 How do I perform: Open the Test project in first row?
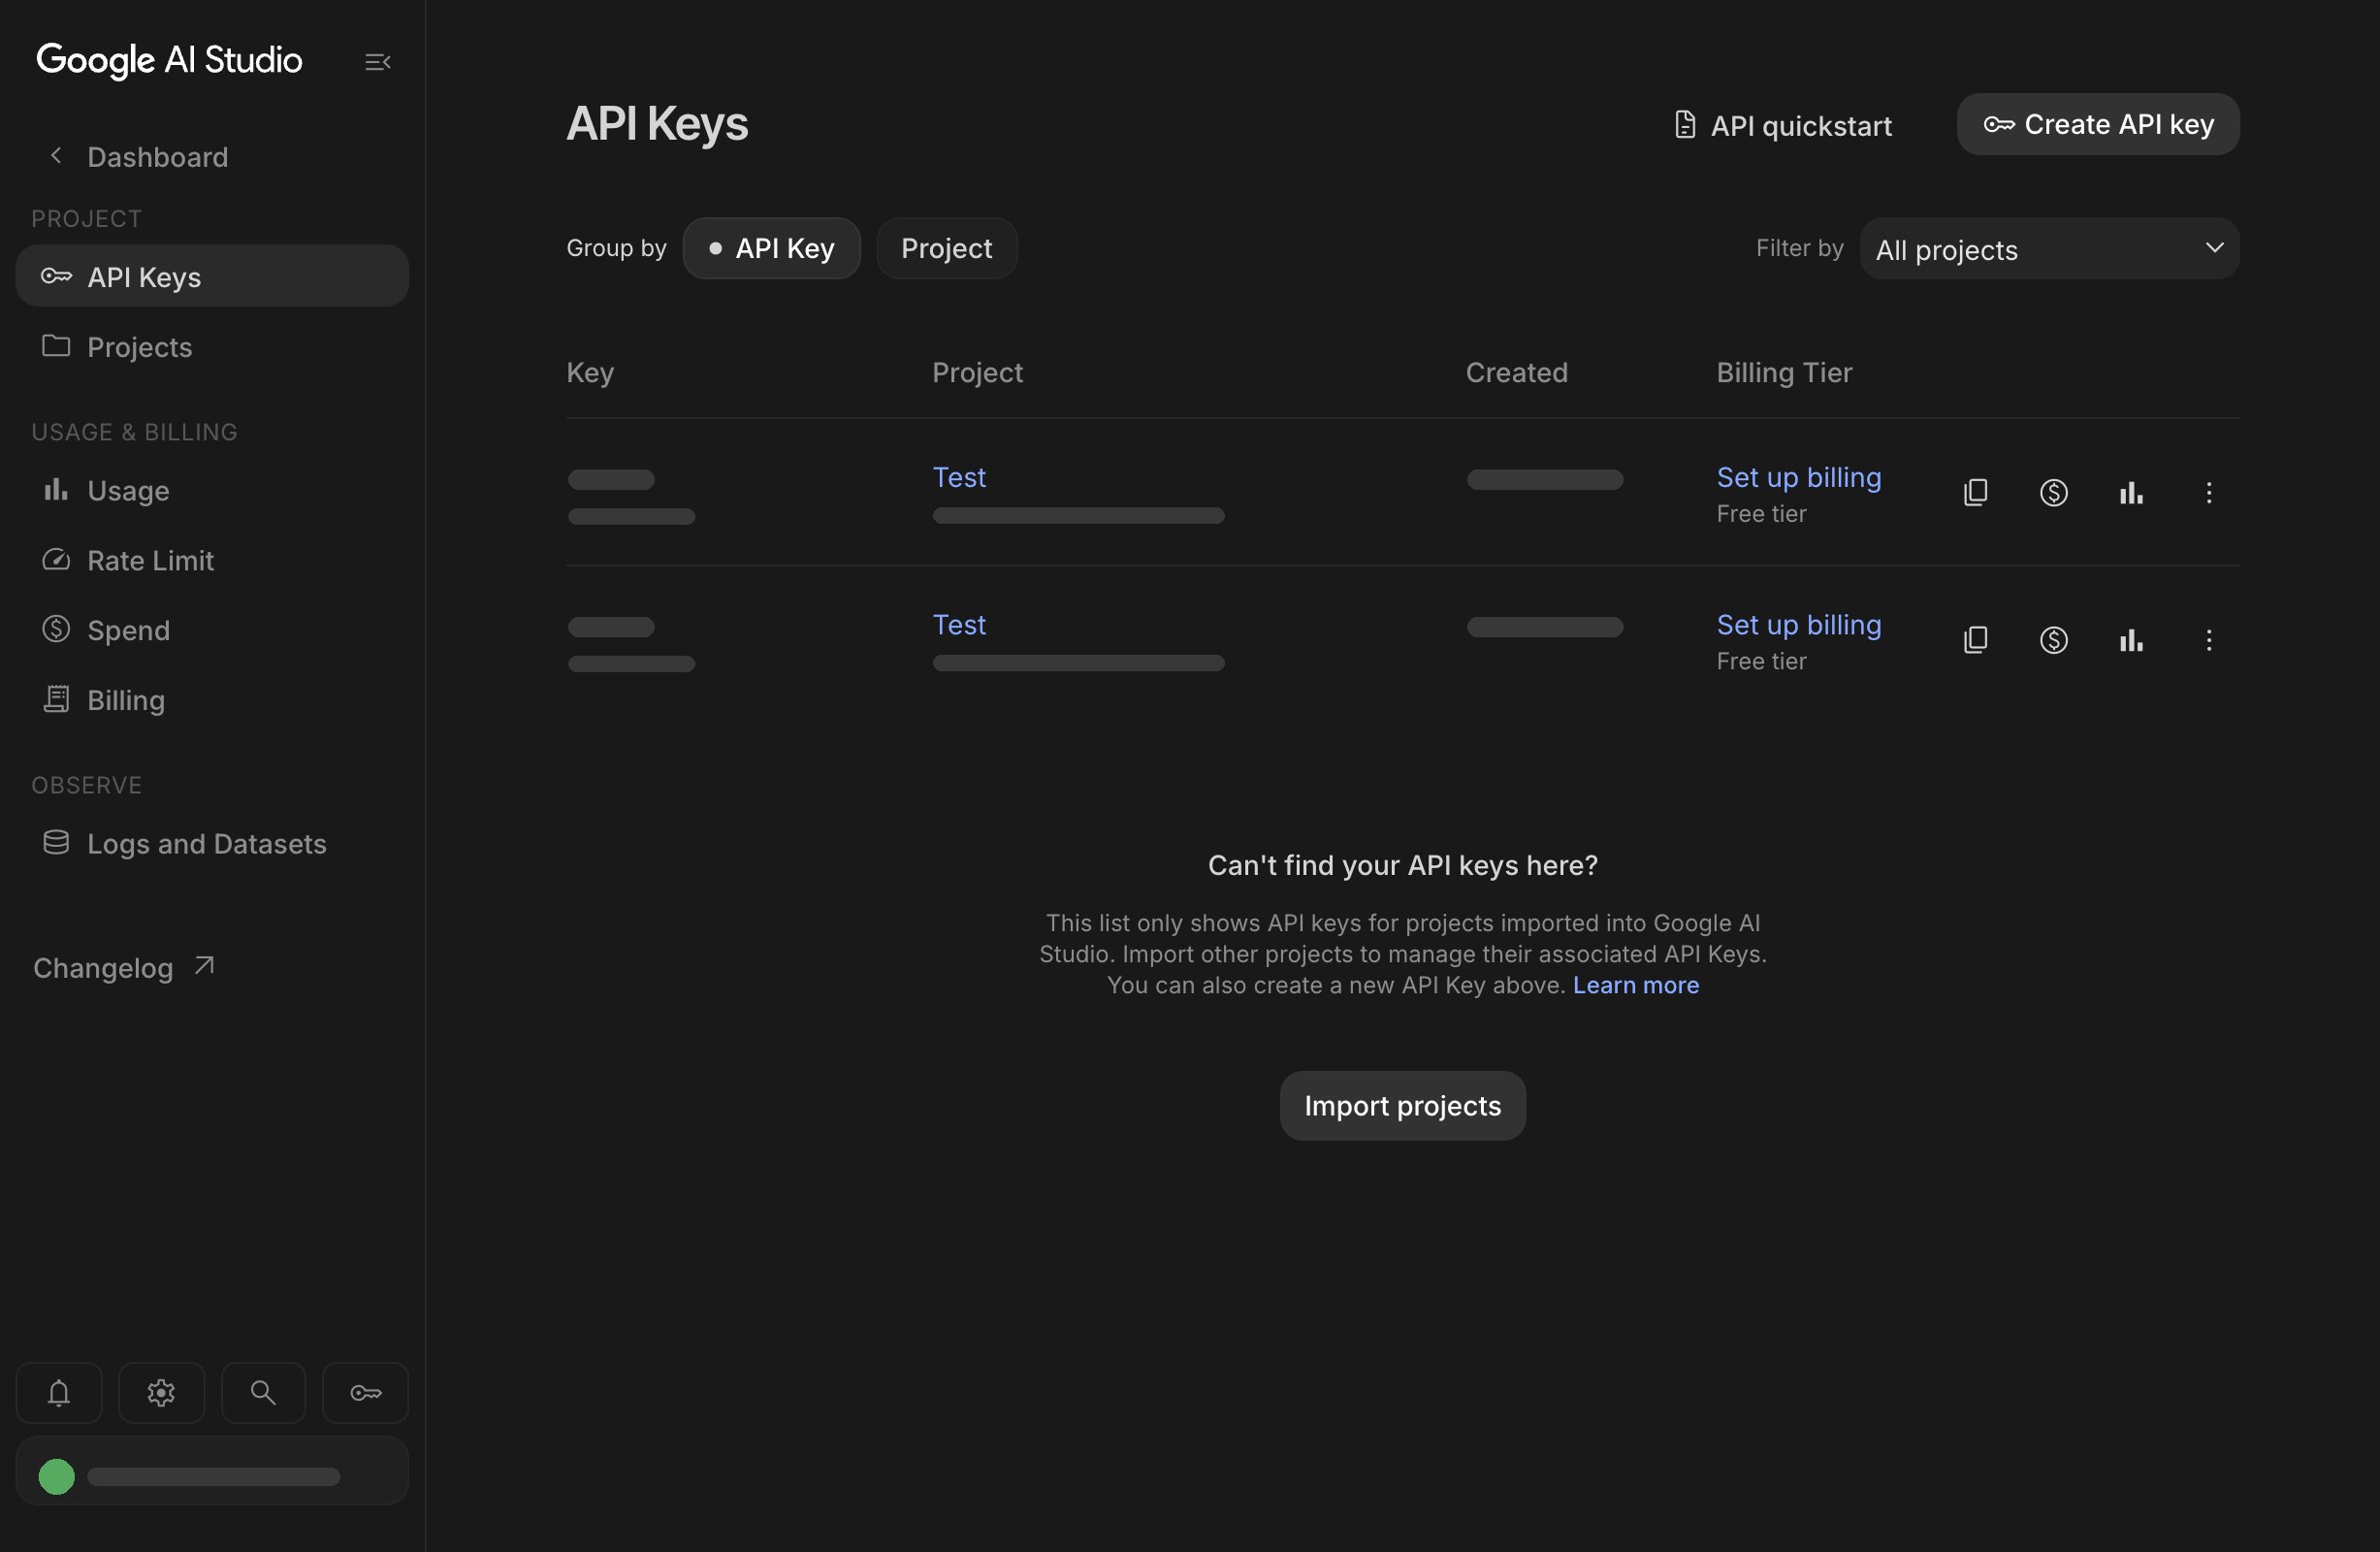[959, 477]
